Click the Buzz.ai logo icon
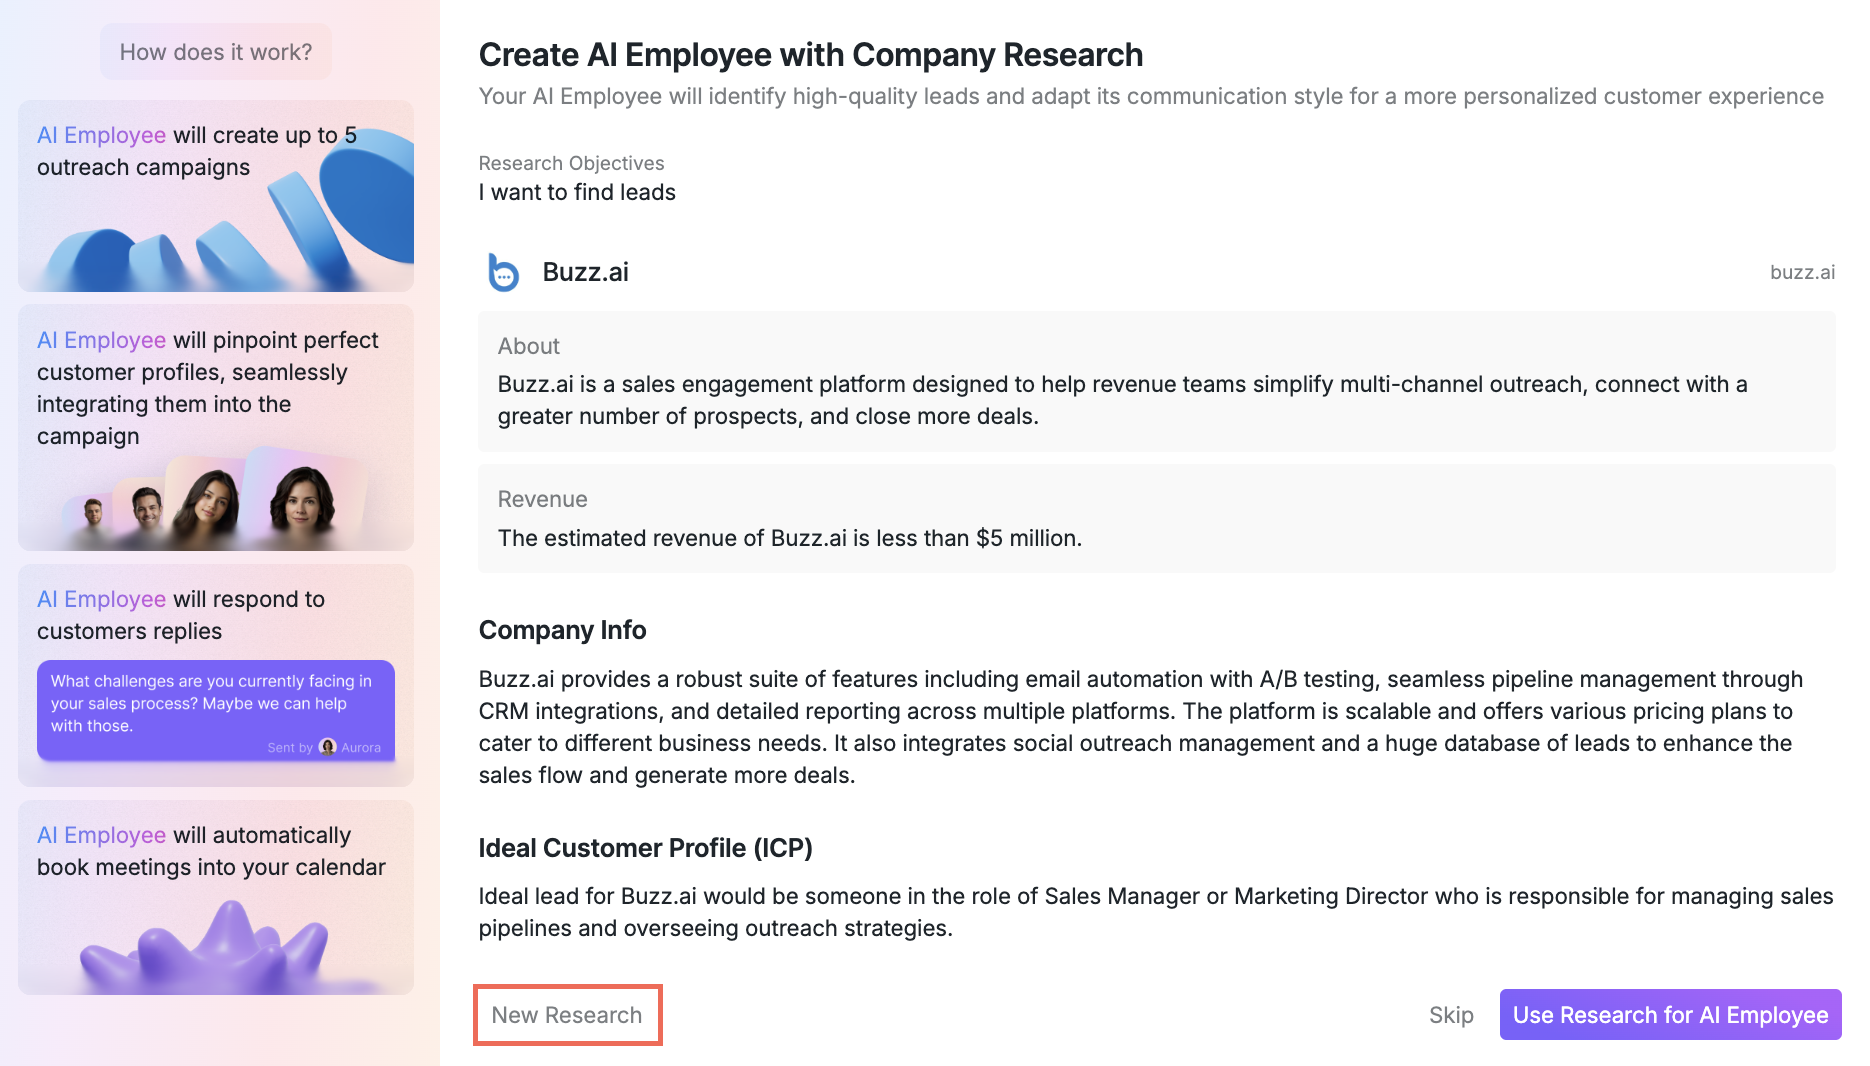Screen dimensions: 1870x1066 pos(503,272)
